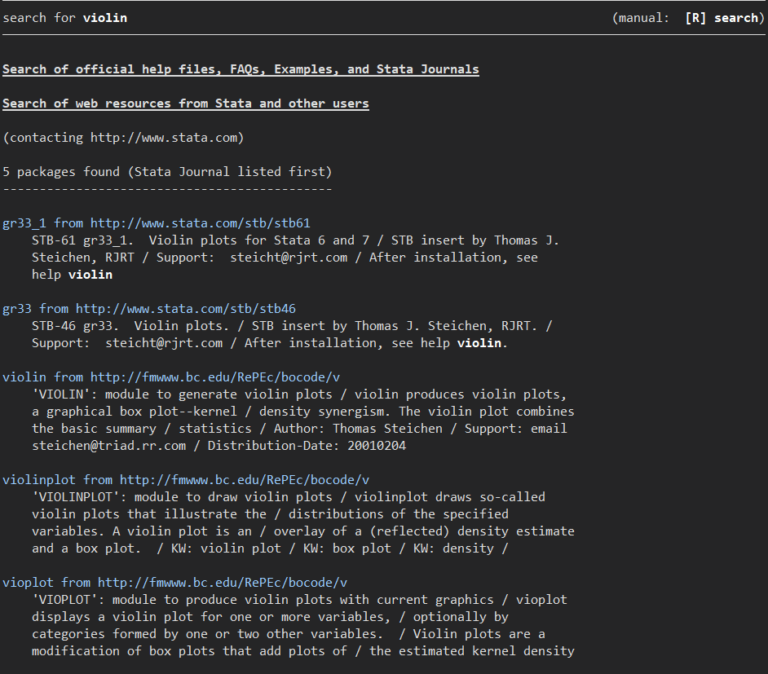768x674 pixels.
Task: Click bold 'violin' help link under gr33
Action: [x=480, y=343]
